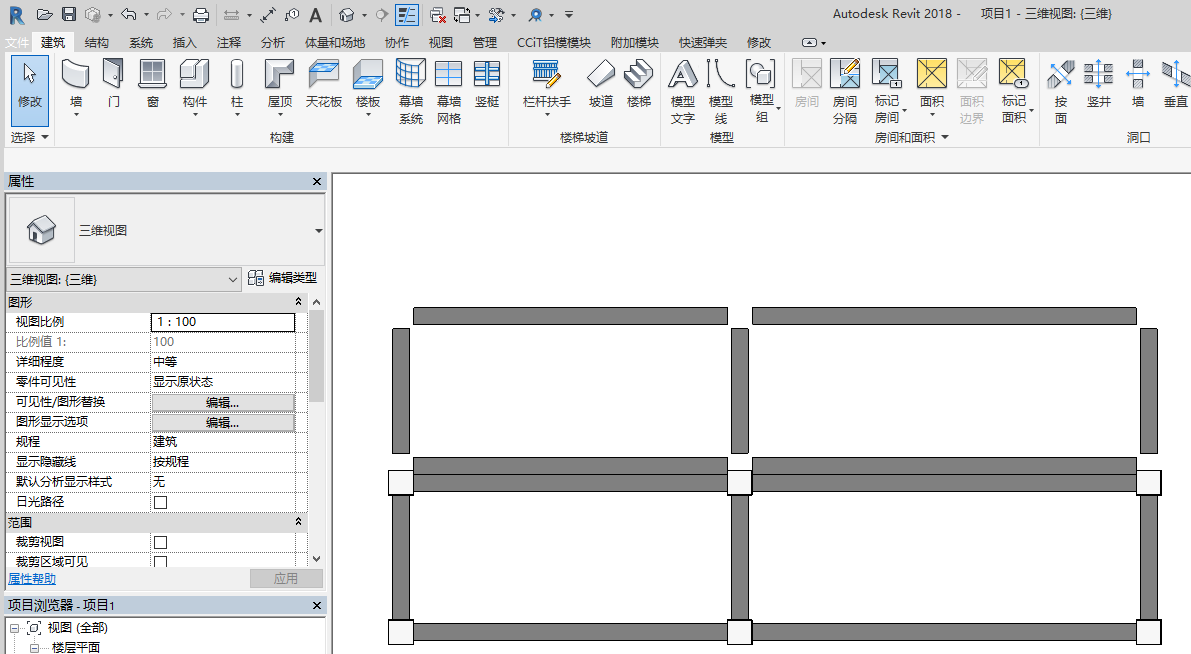
Task: Select the Window tool
Action: pos(153,84)
